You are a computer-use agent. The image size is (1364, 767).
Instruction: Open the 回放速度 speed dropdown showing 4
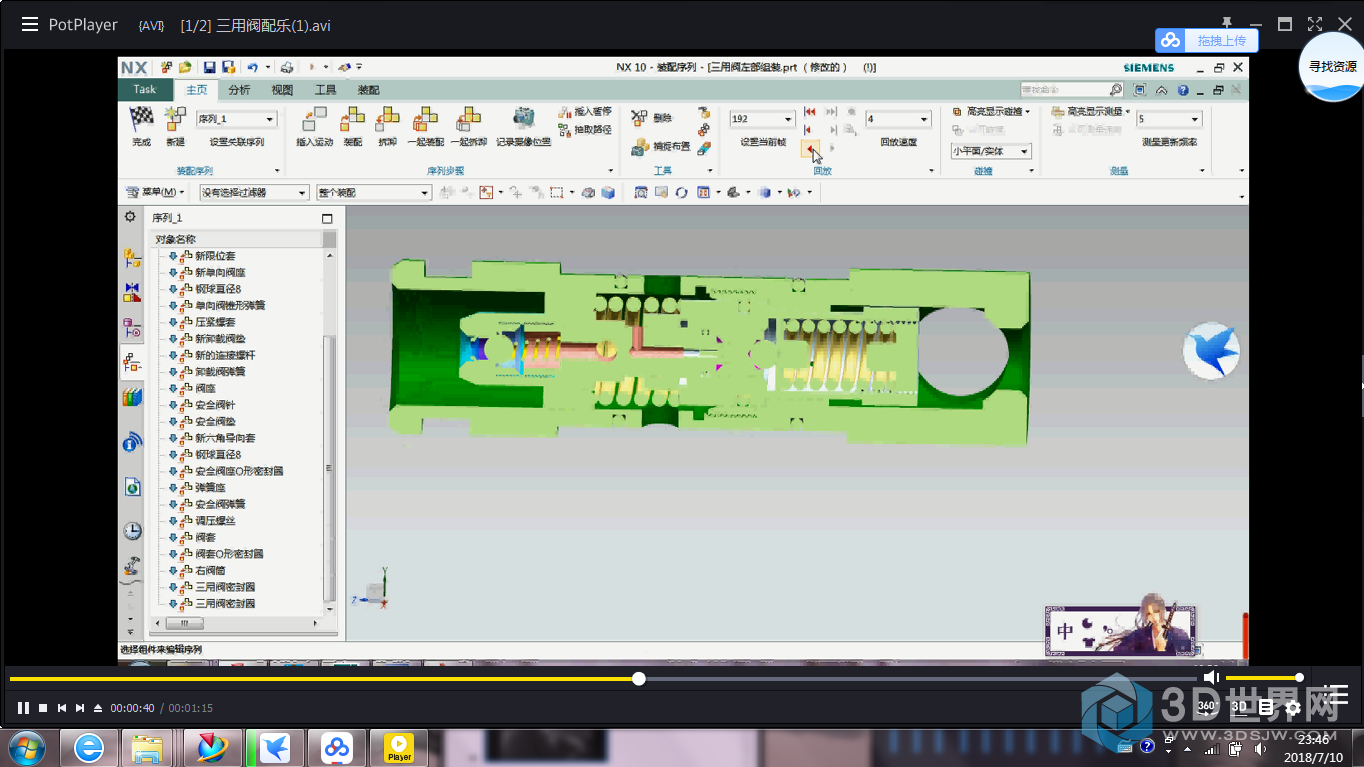[x=925, y=119]
